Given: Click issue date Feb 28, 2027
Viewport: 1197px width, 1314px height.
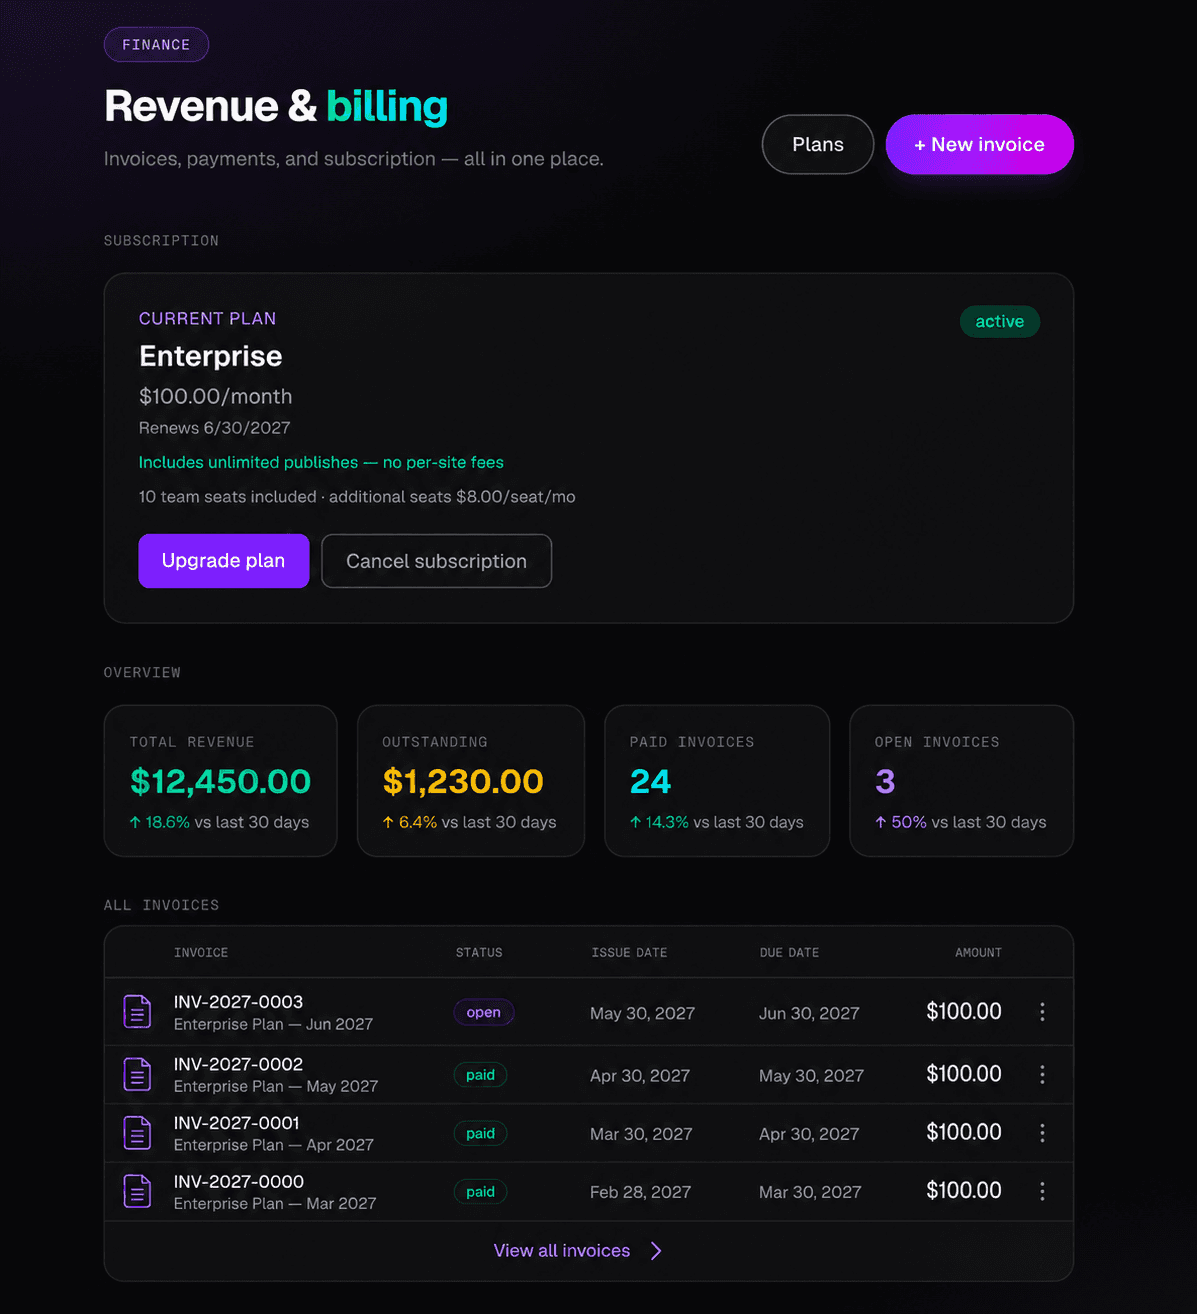Looking at the screenshot, I should 640,1192.
